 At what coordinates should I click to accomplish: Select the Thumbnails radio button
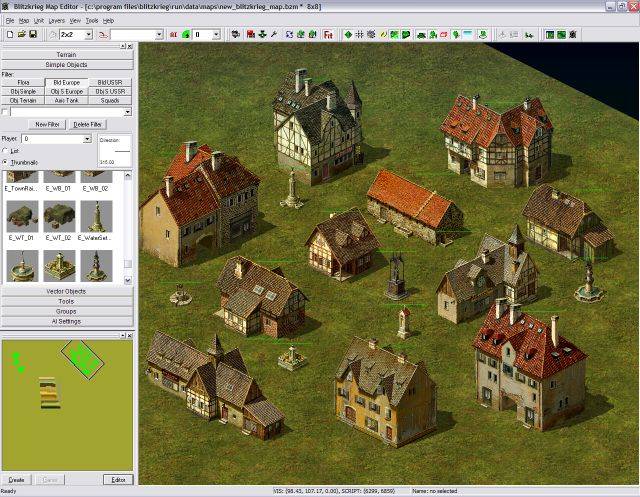click(x=6, y=161)
